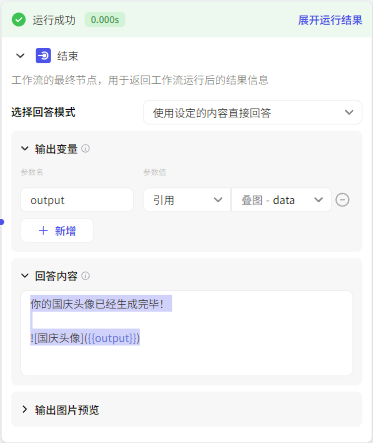Click the output parameter name field
The height and width of the screenshot is (443, 373).
(x=77, y=200)
